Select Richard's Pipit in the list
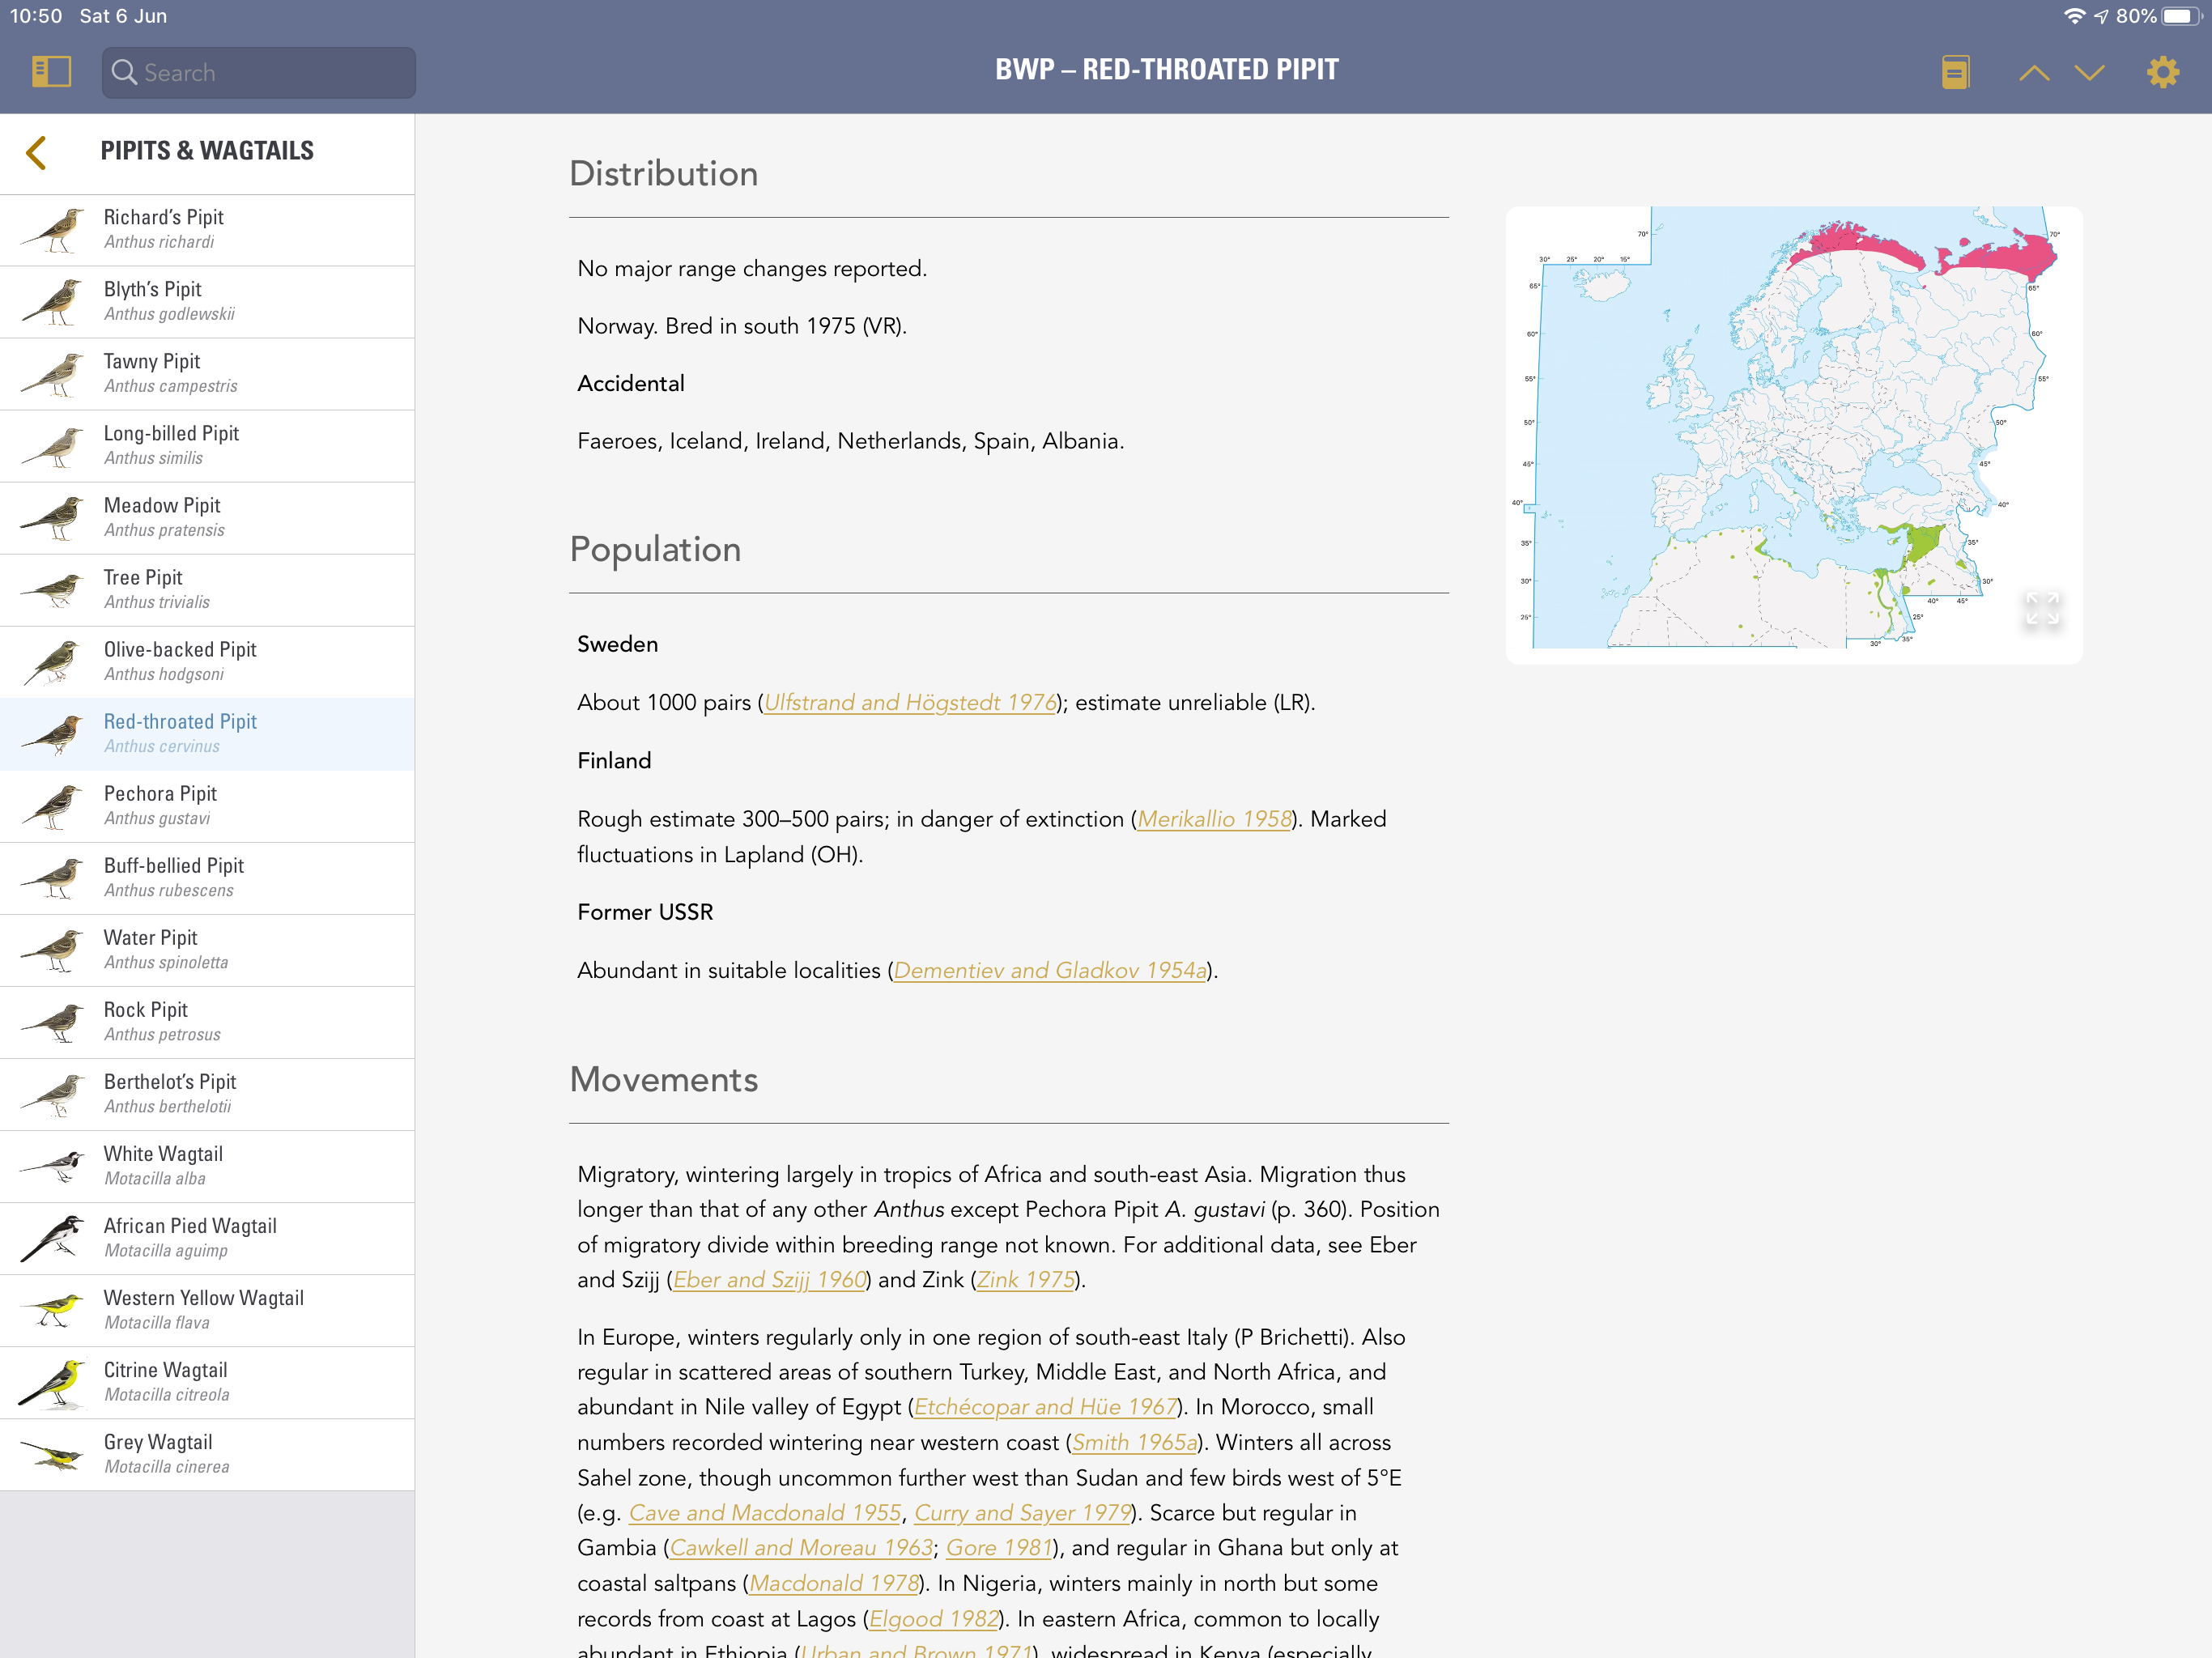This screenshot has width=2212, height=1658. (207, 230)
